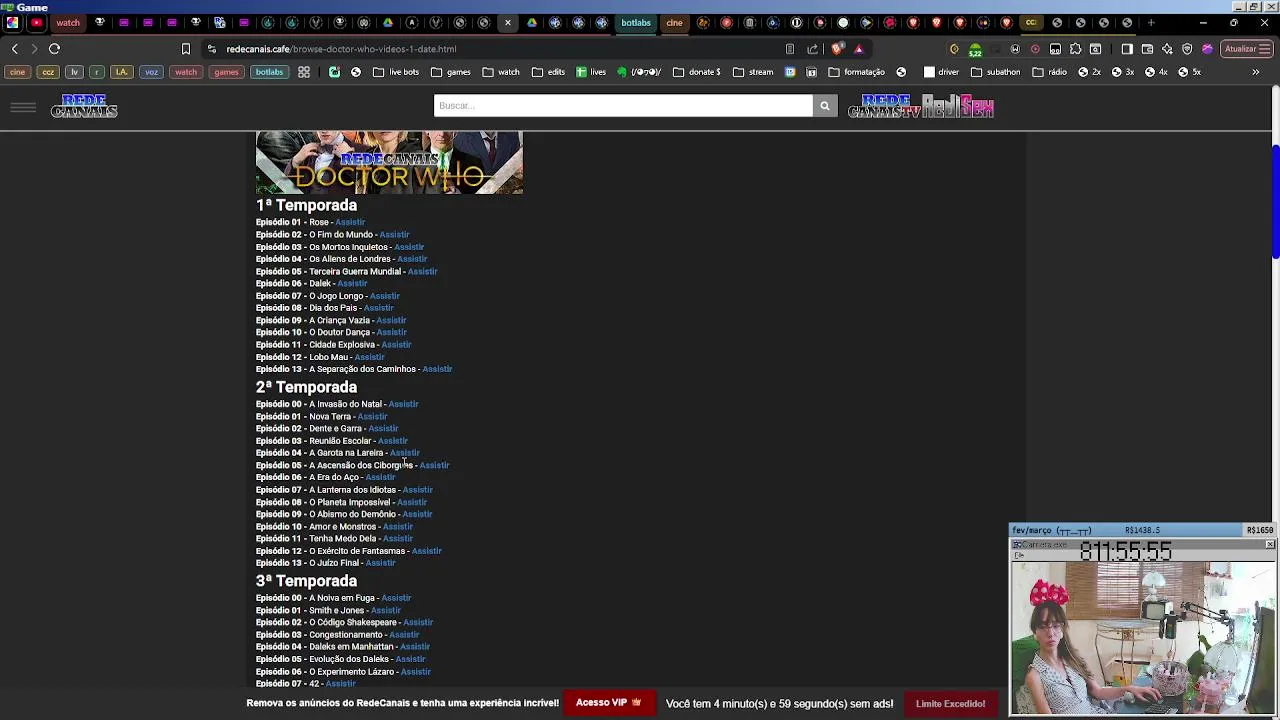The height and width of the screenshot is (720, 1280).
Task: Open the 'rádio' bookmark folder
Action: [x=1049, y=72]
